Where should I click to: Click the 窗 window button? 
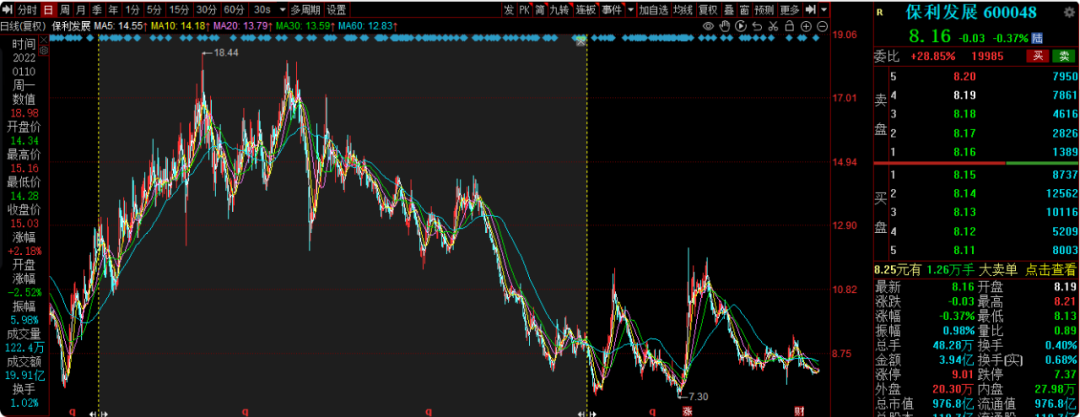pos(745,10)
